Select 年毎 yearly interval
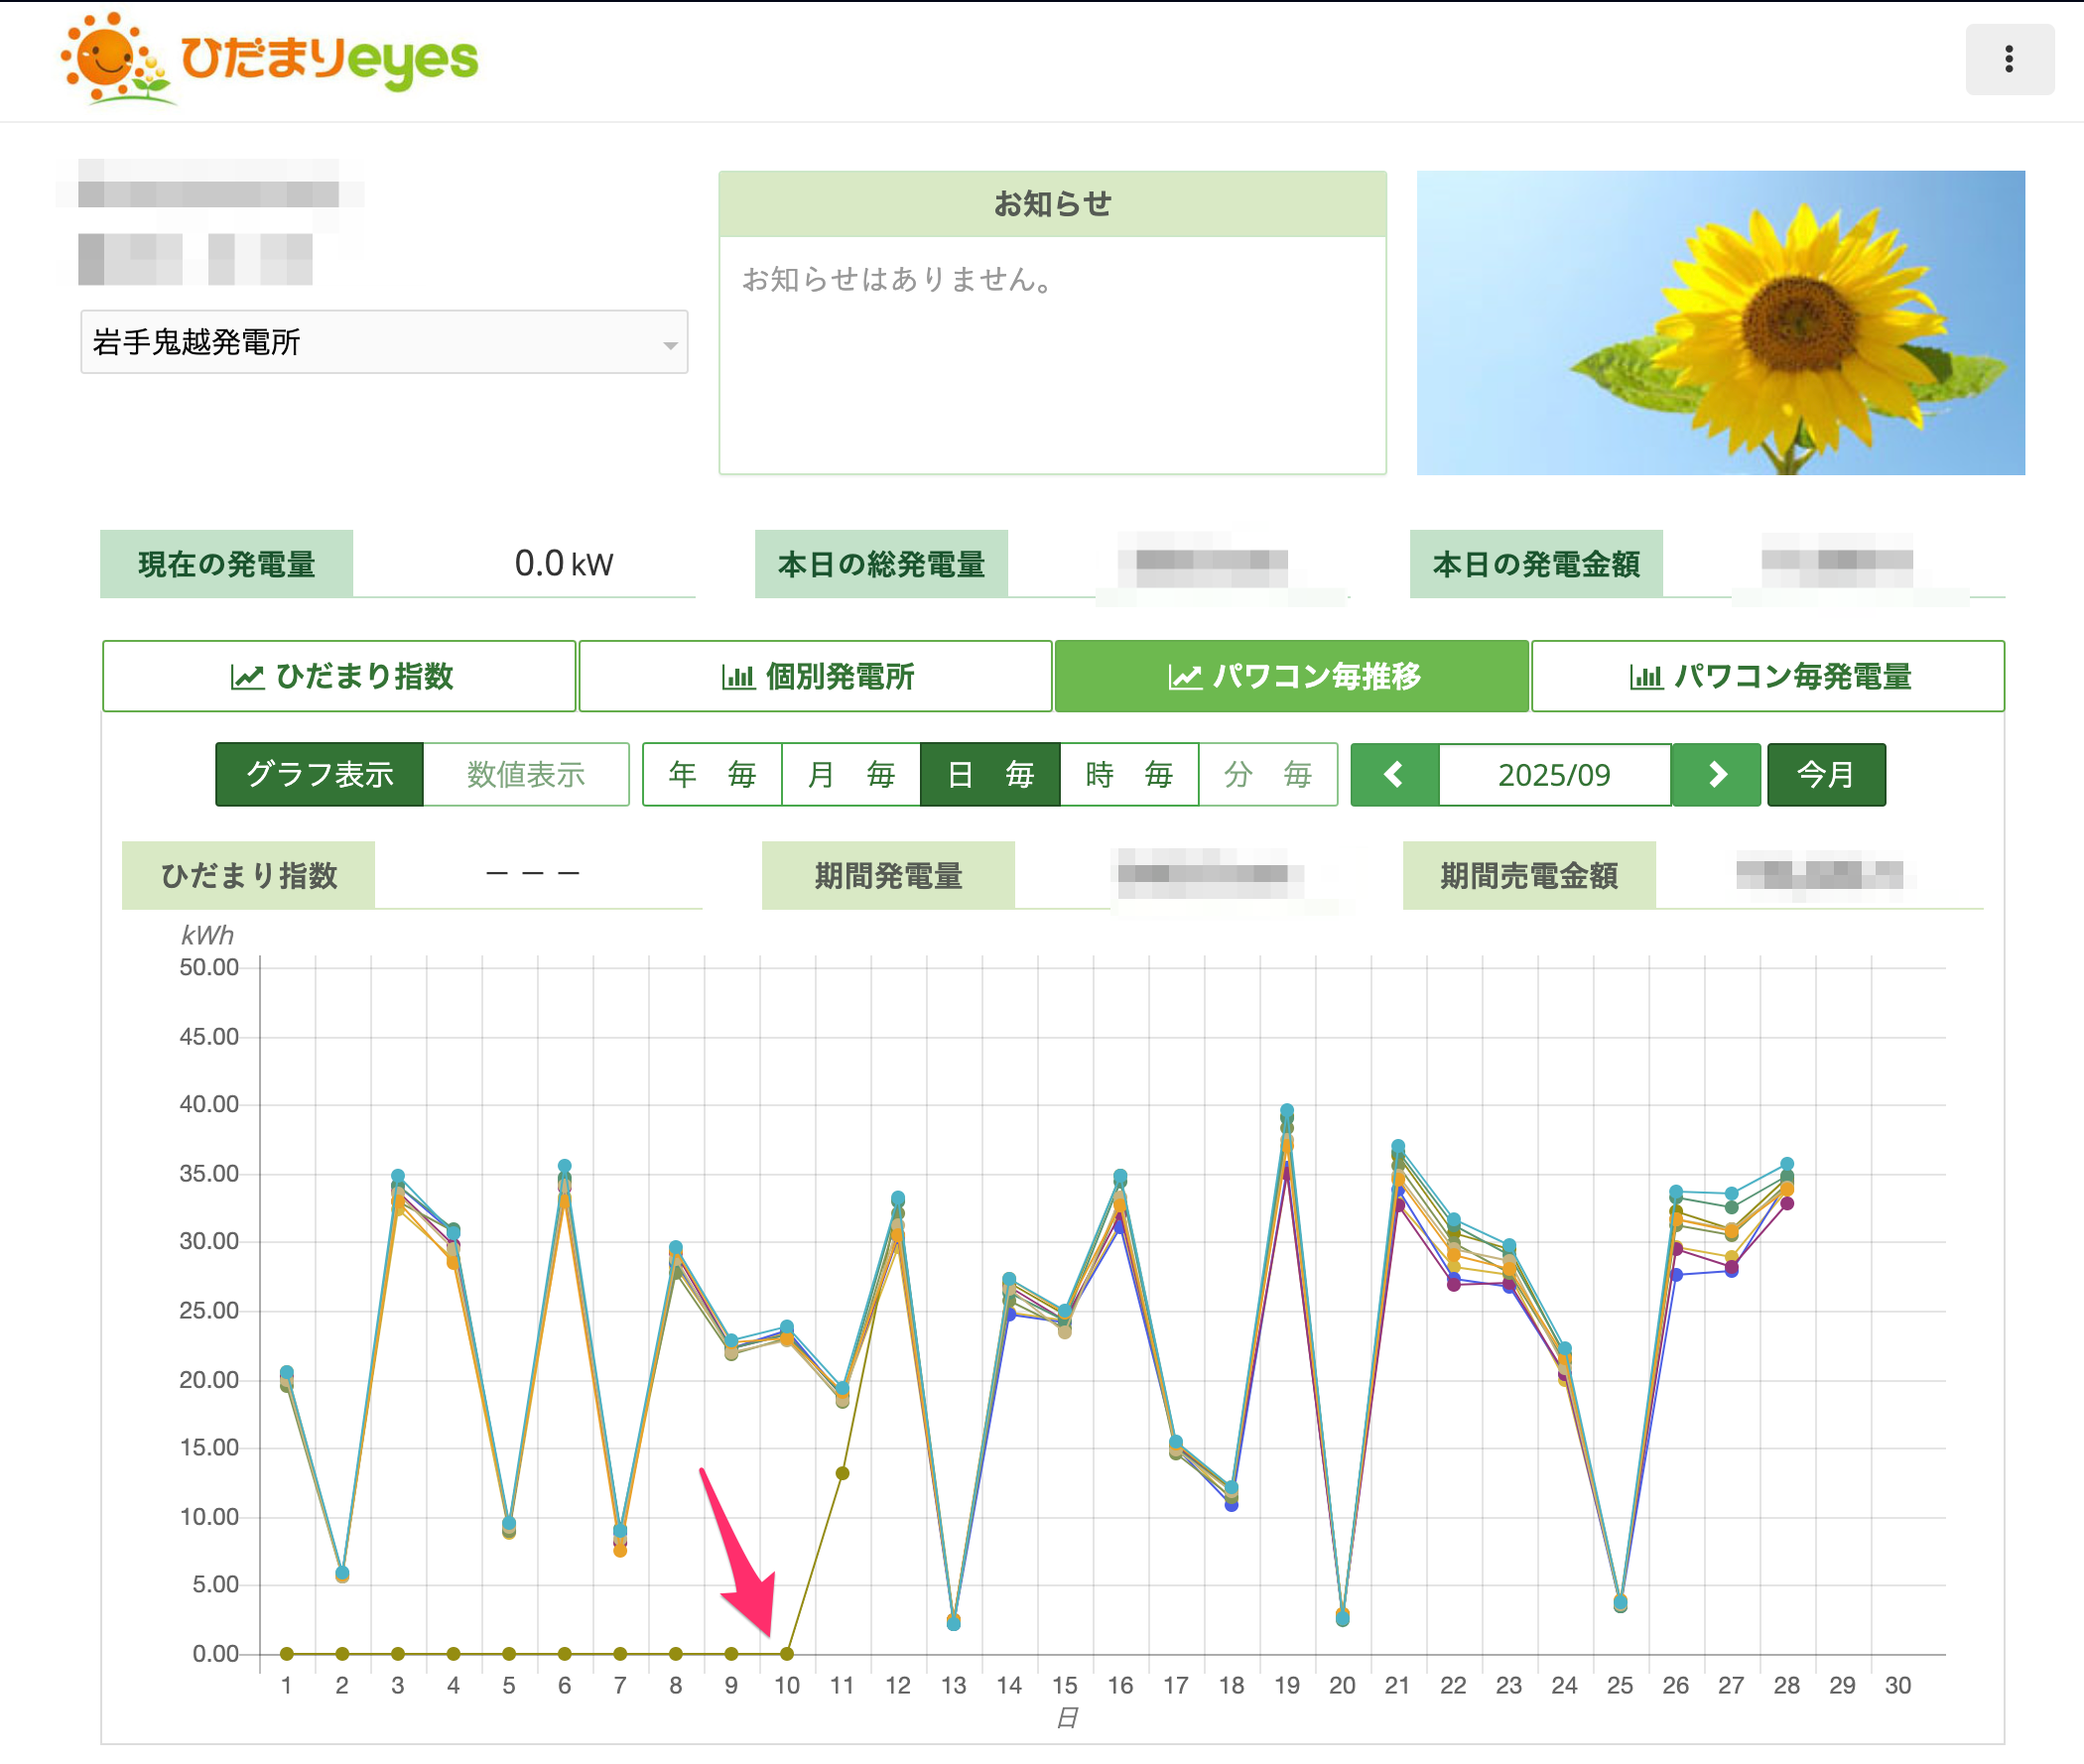The image size is (2084, 1764). [712, 774]
